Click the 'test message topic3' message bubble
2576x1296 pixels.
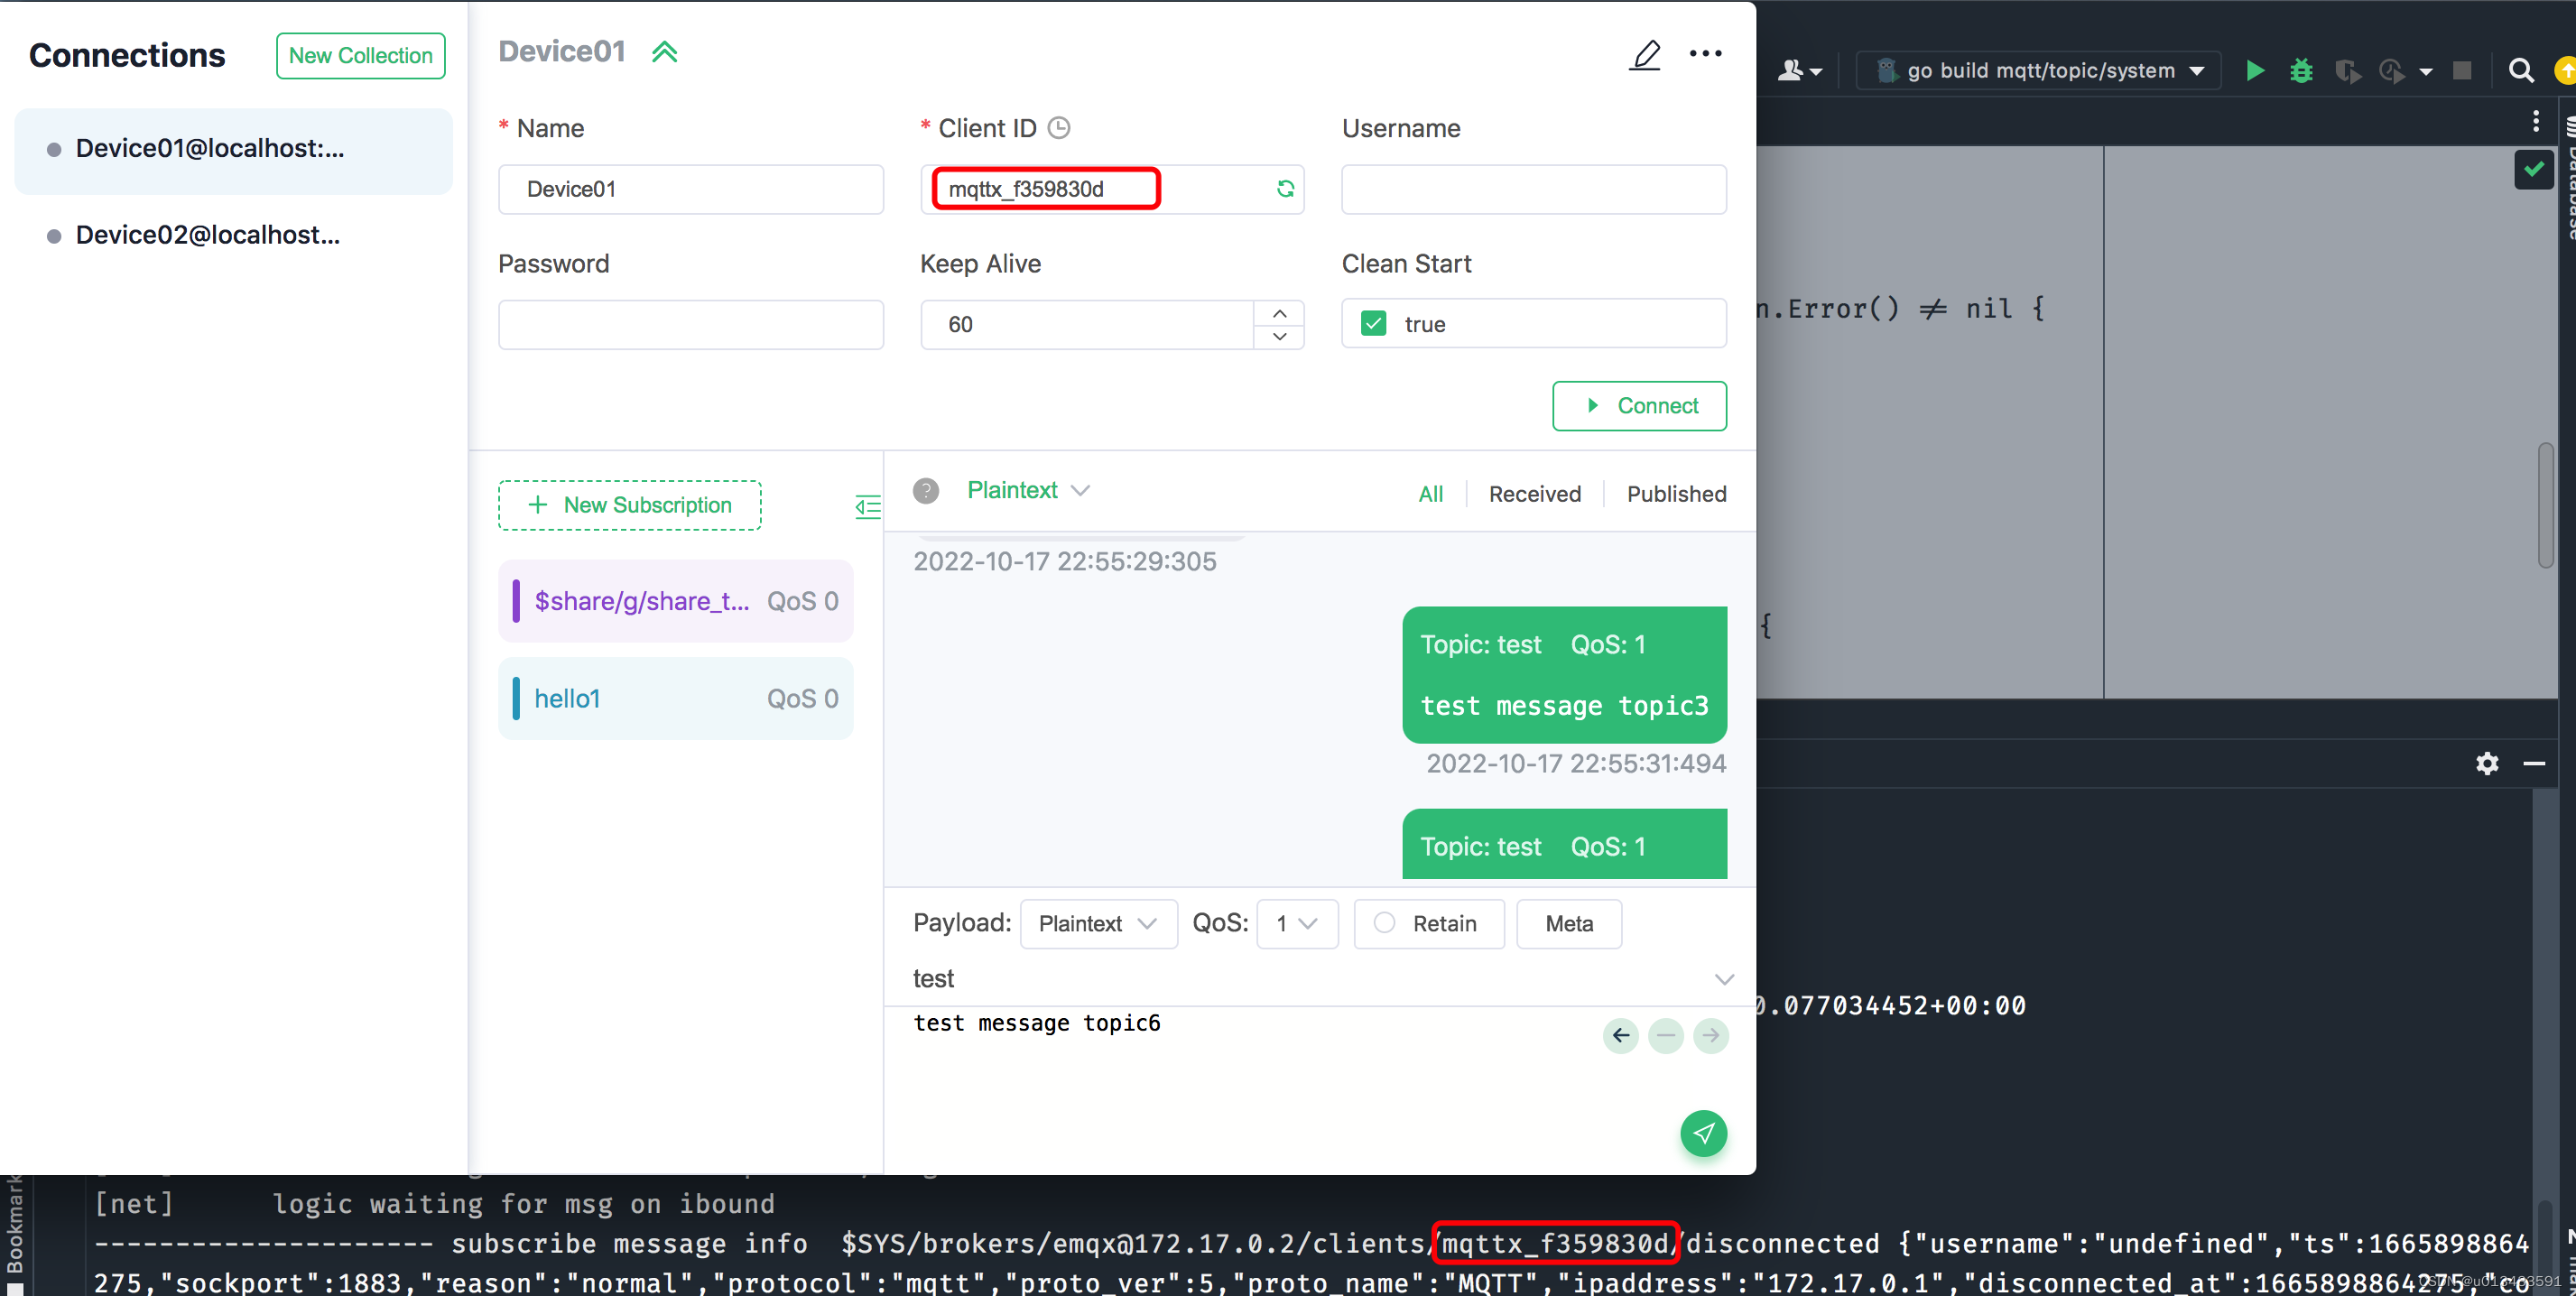(1564, 675)
